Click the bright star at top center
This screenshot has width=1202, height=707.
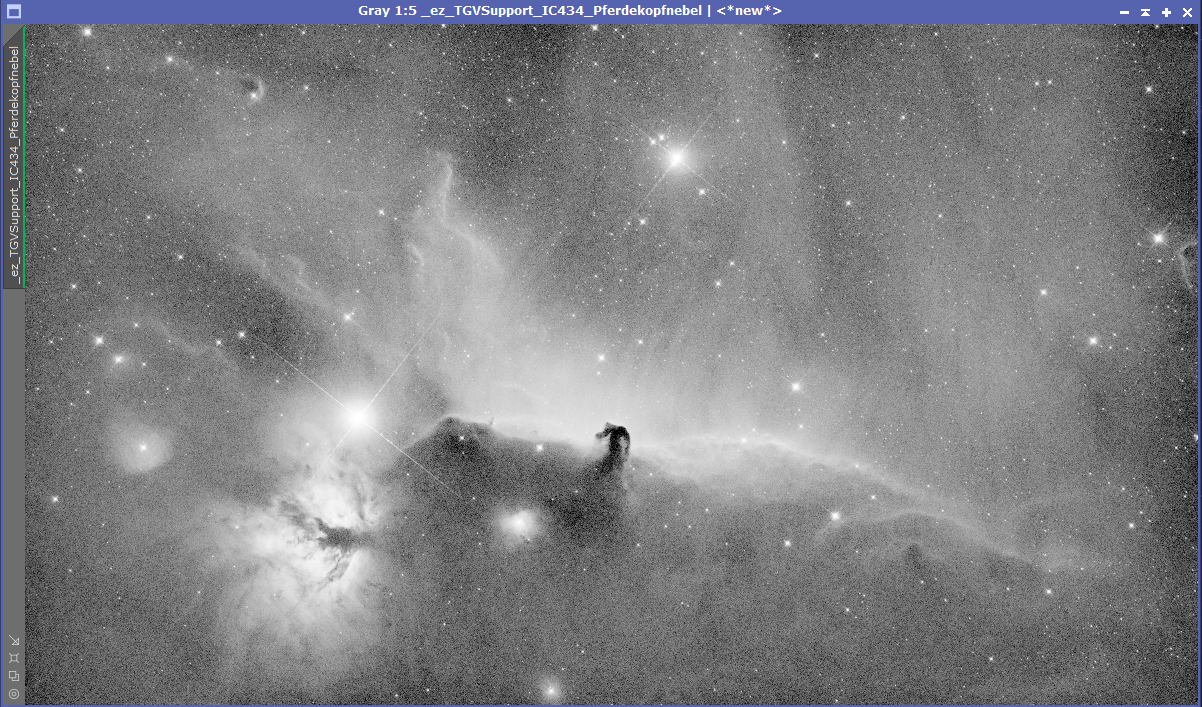(676, 157)
